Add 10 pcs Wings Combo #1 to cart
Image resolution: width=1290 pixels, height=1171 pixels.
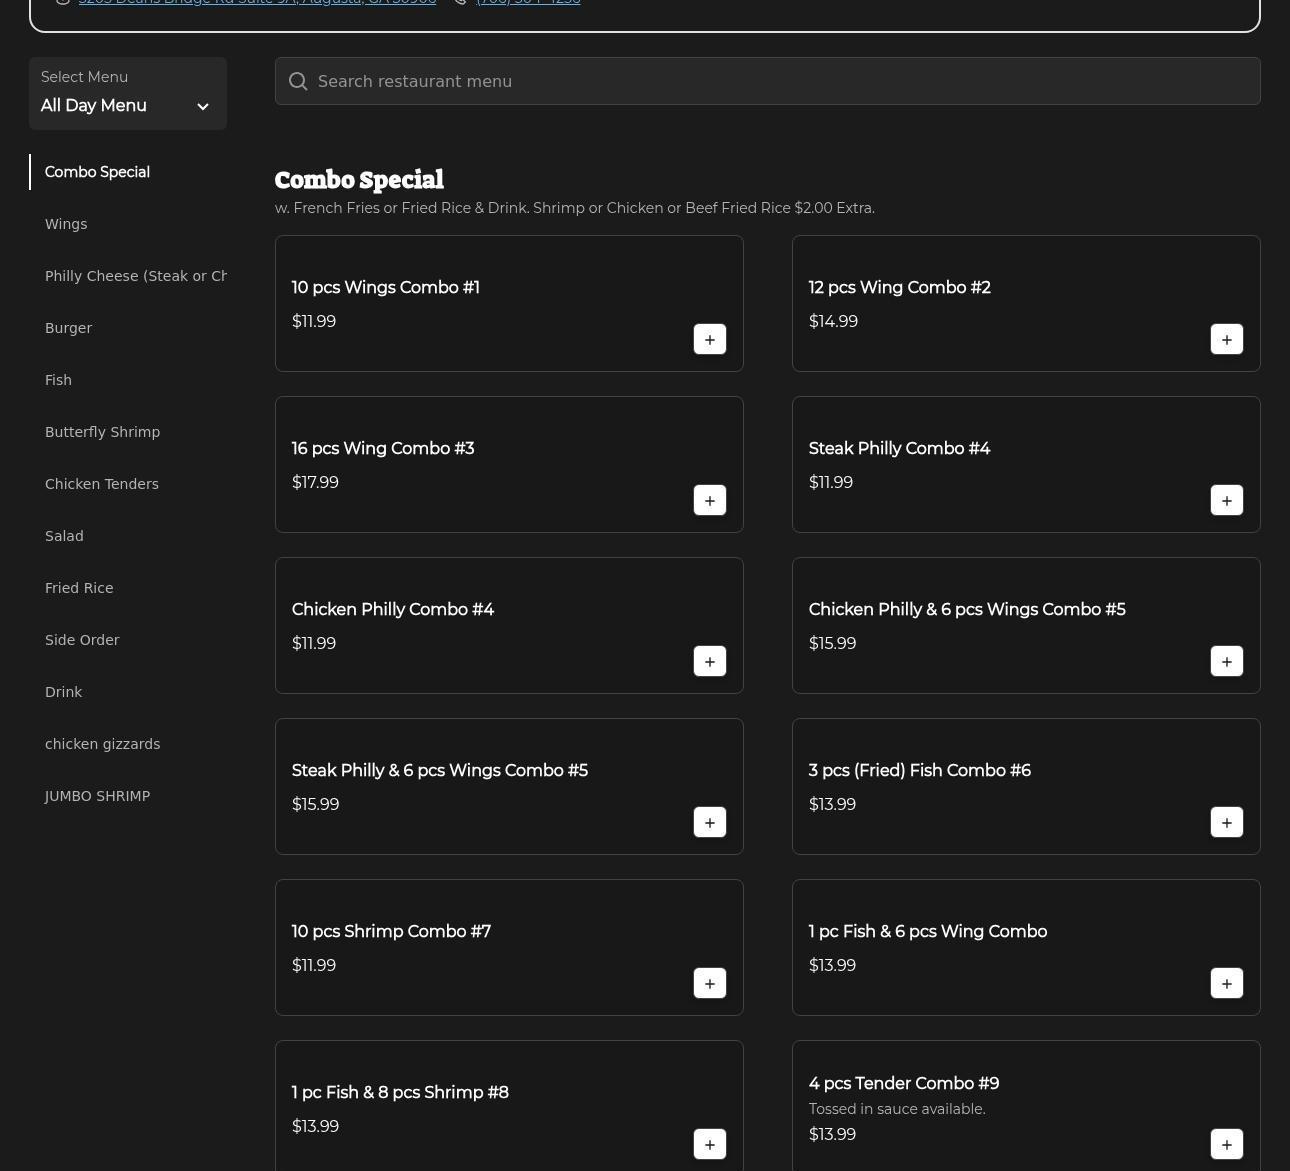pyautogui.click(x=709, y=340)
